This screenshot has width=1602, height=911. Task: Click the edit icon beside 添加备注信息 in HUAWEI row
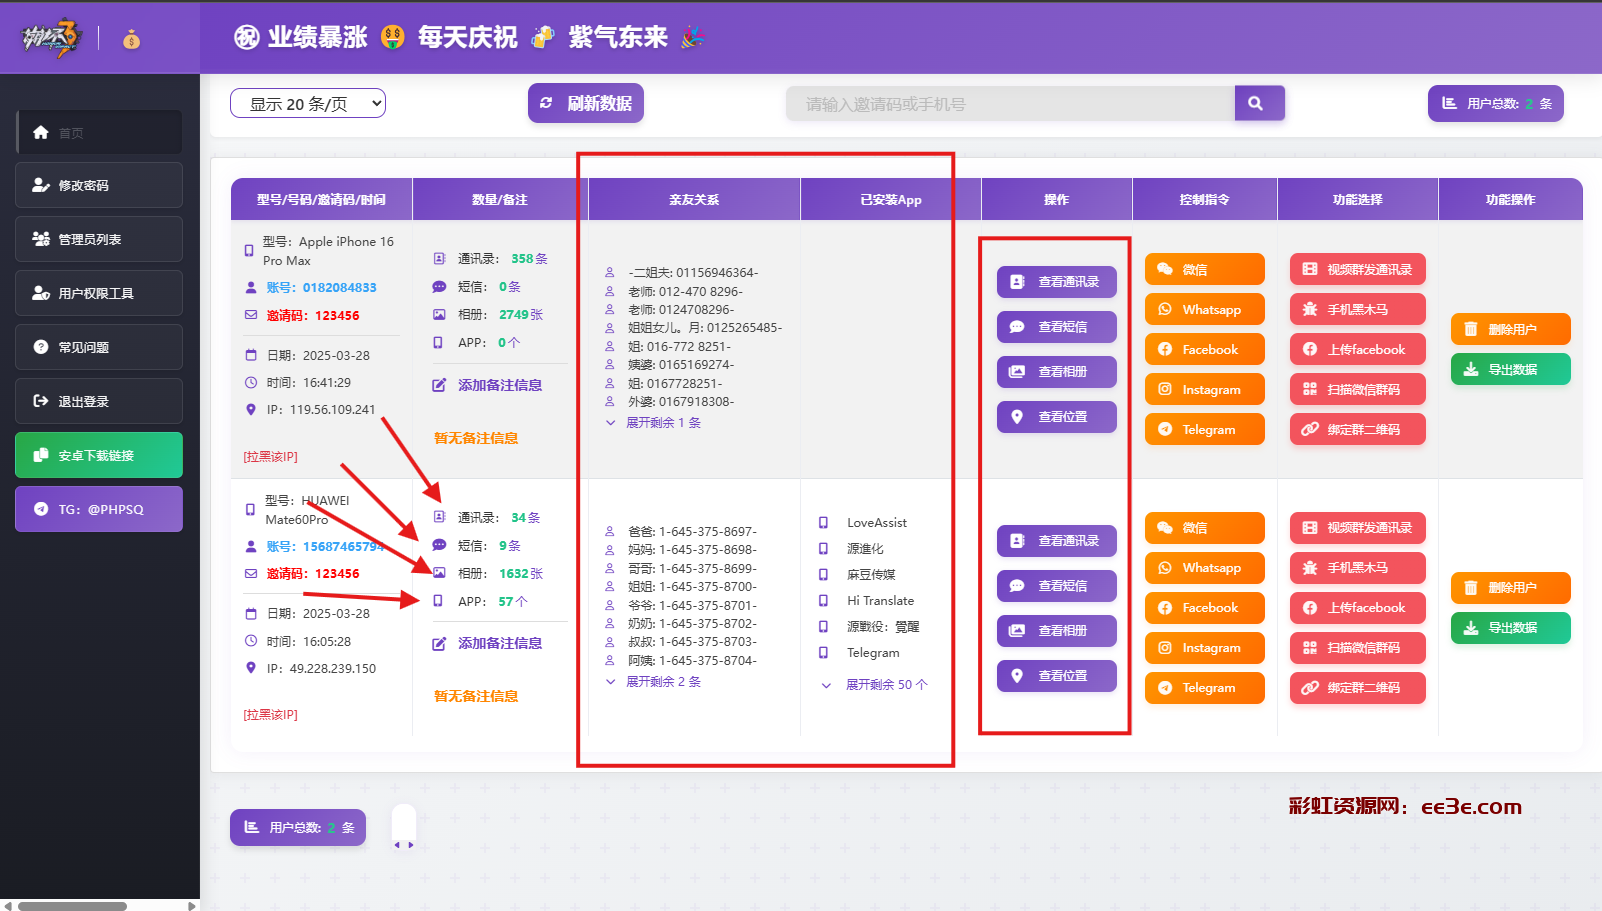[439, 644]
